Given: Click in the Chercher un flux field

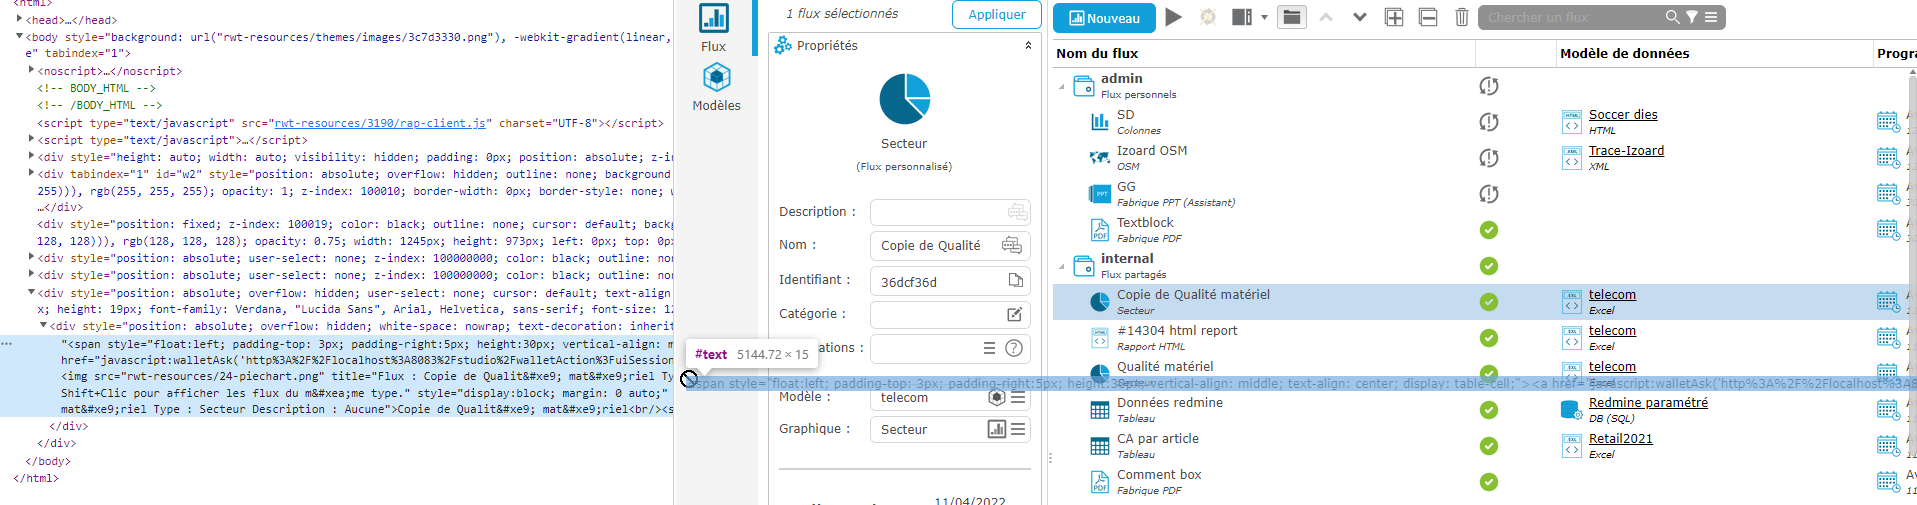Looking at the screenshot, I should 1572,17.
